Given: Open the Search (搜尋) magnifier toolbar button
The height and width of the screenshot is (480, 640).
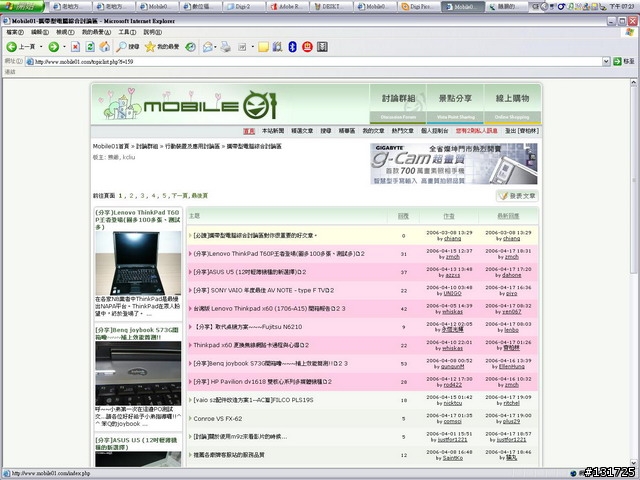Looking at the screenshot, I should tap(127, 47).
